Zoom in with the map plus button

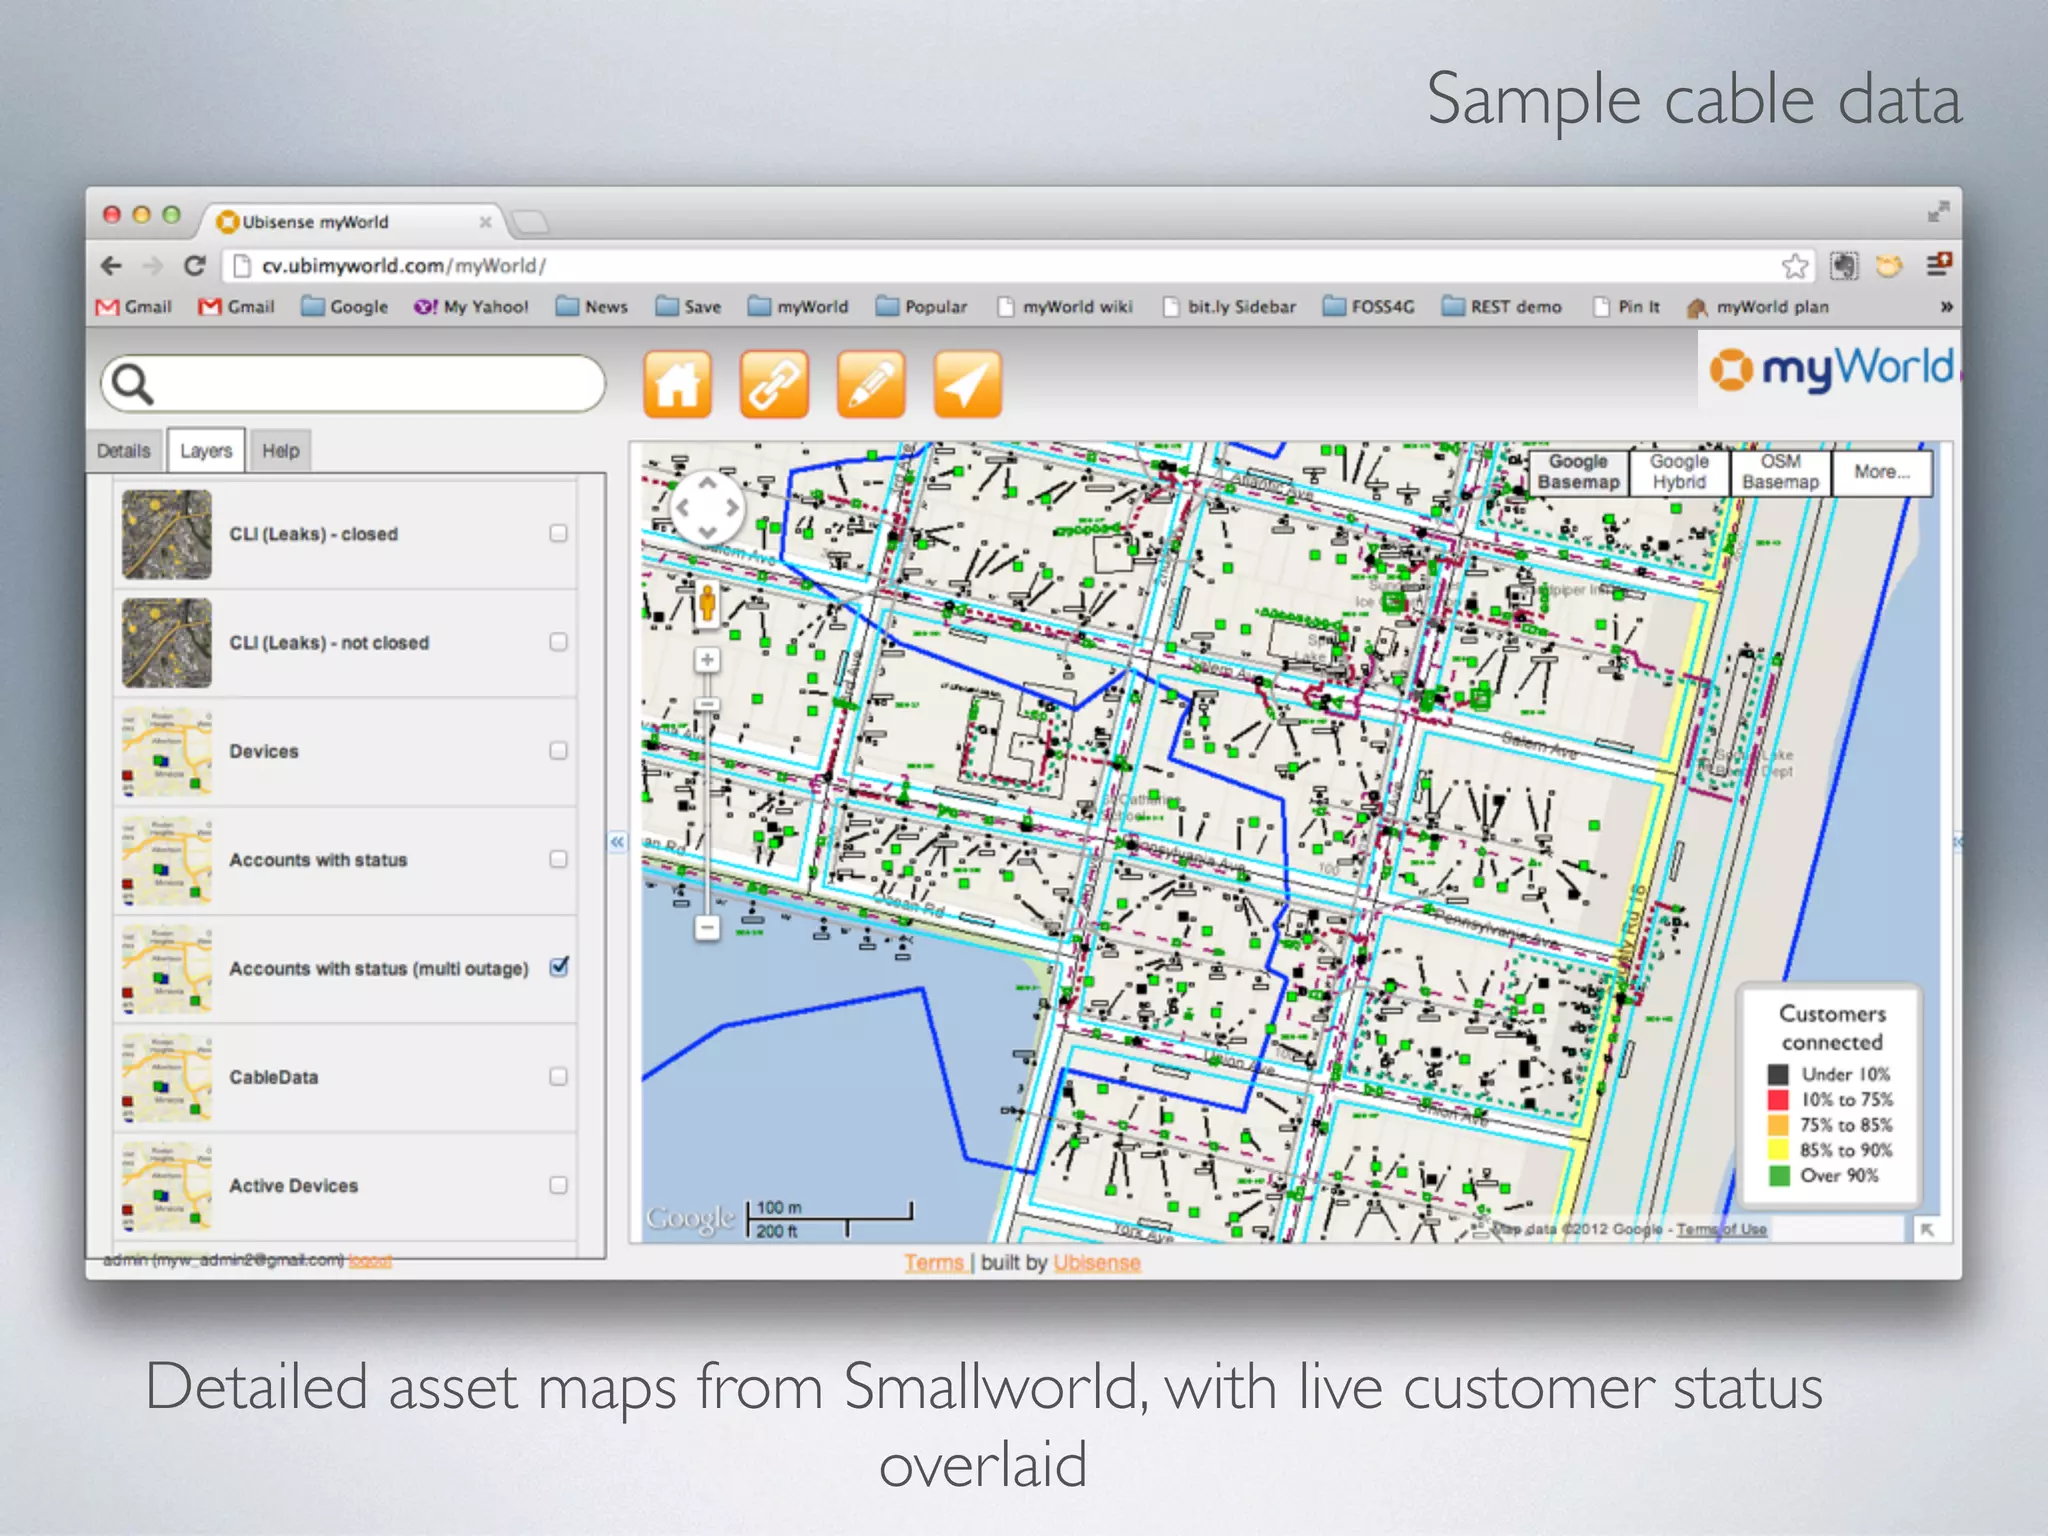(707, 660)
